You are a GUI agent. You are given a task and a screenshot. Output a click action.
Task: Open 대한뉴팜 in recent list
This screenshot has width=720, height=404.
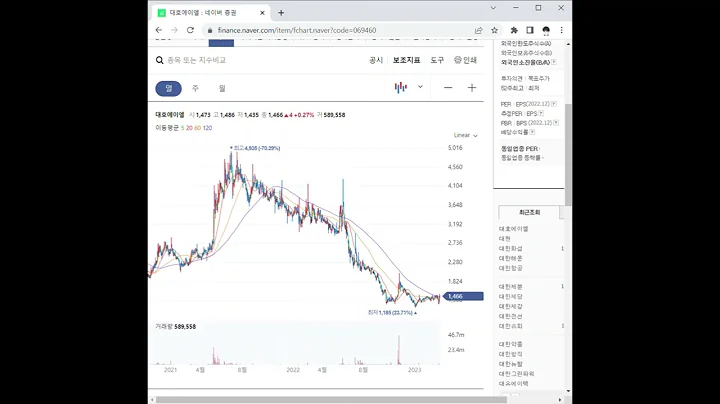(x=511, y=364)
